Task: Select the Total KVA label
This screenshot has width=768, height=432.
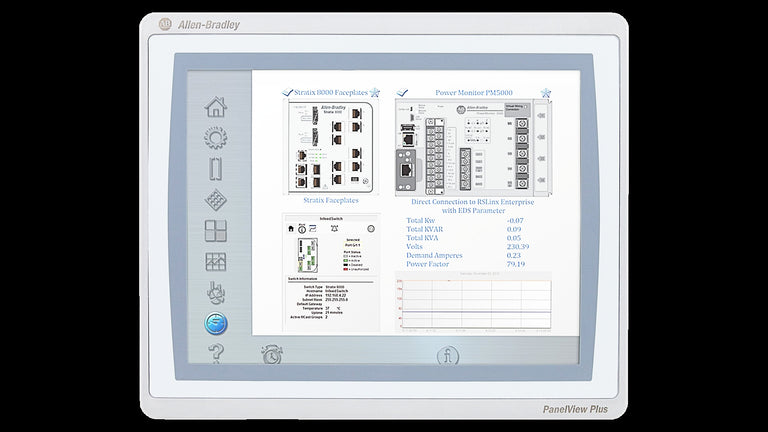Action: coord(422,238)
